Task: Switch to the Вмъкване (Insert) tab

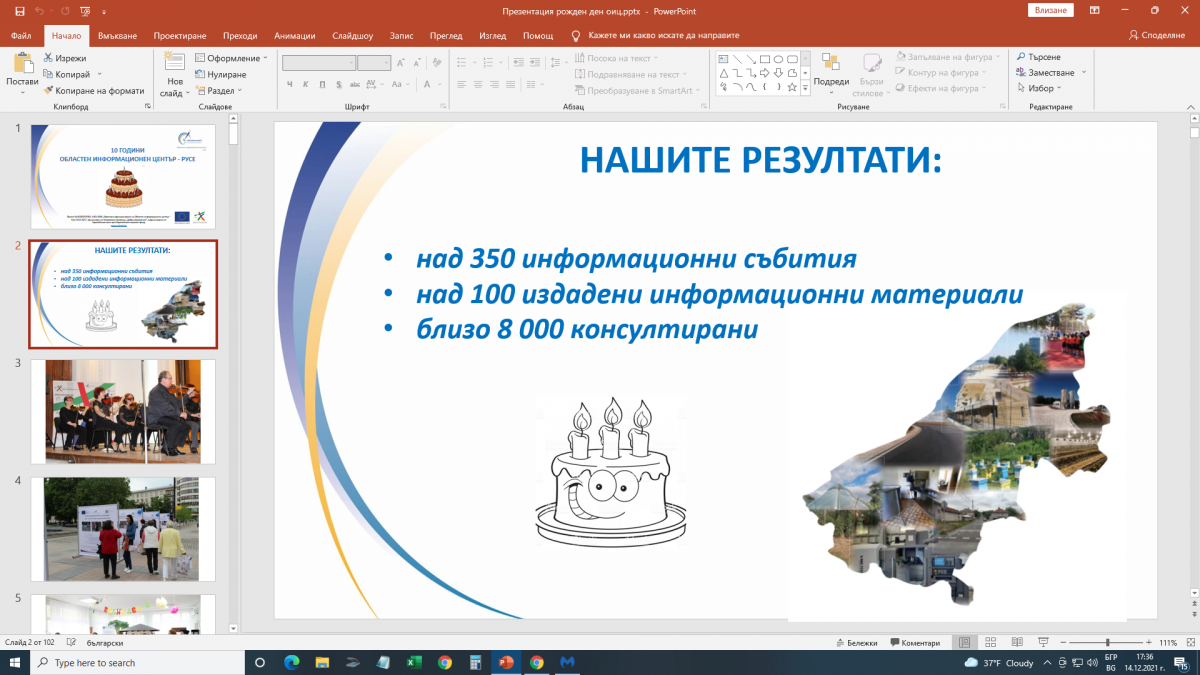Action: click(119, 35)
